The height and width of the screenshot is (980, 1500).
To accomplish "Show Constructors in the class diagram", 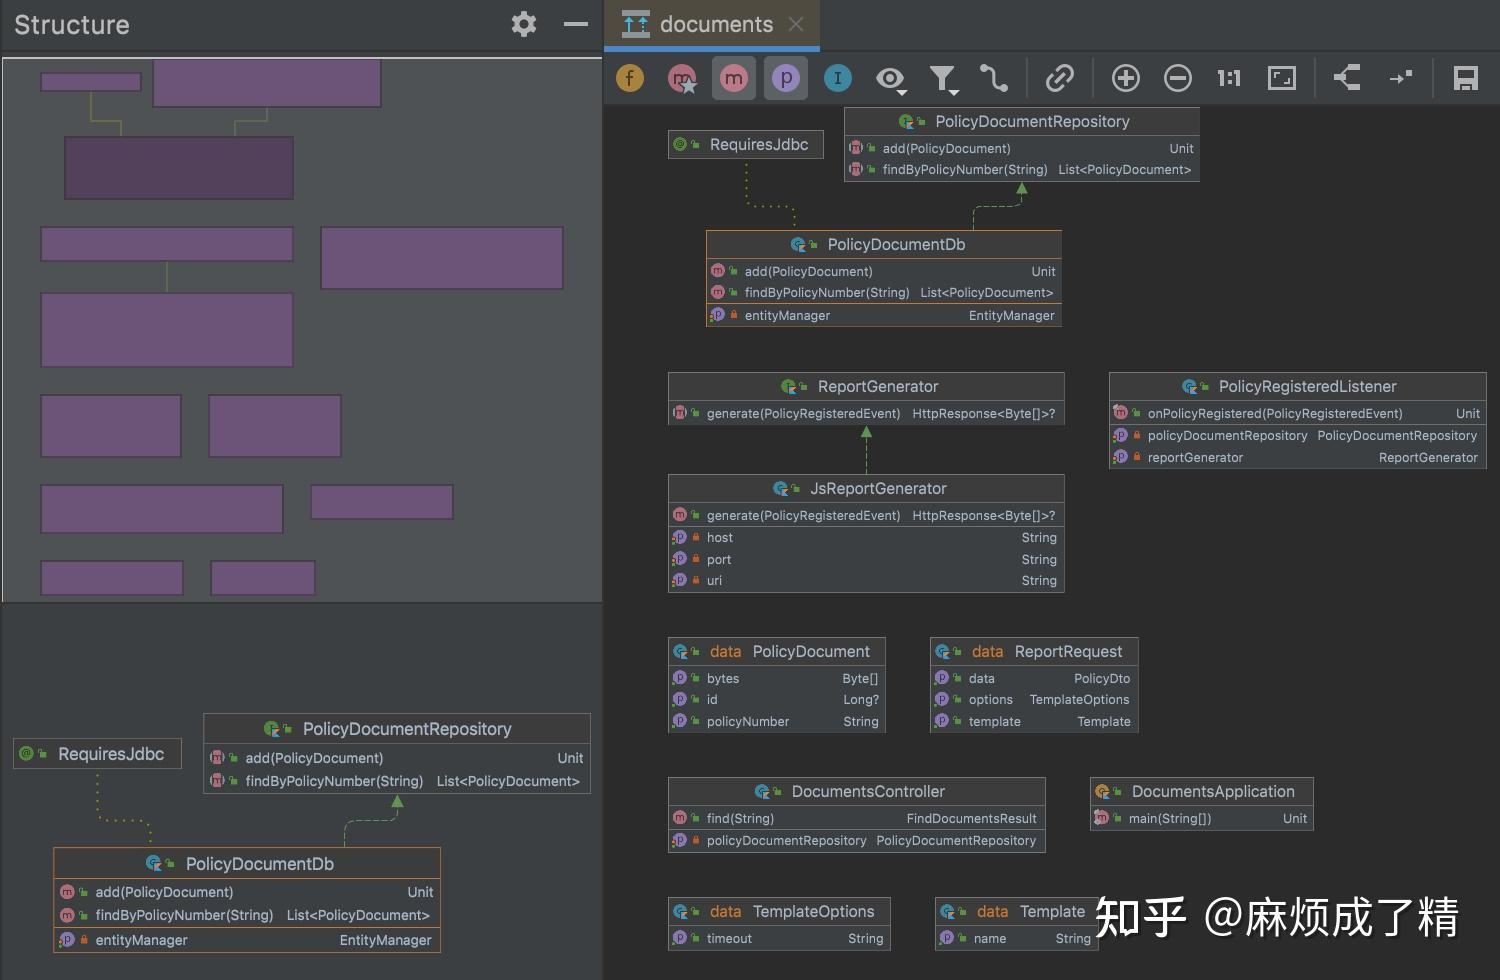I will tap(681, 78).
